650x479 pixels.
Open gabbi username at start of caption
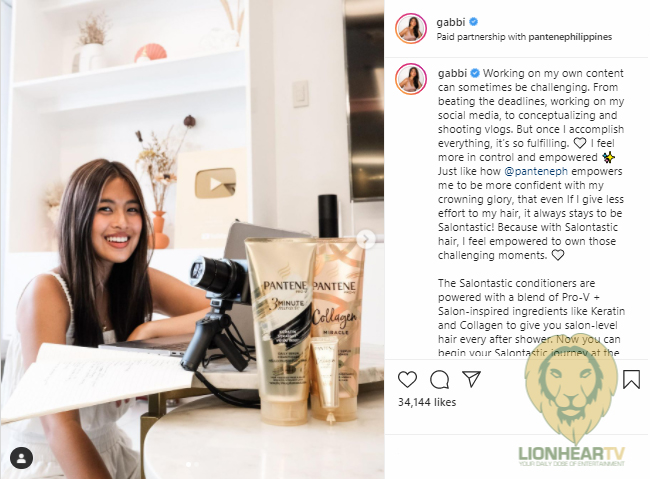(452, 73)
